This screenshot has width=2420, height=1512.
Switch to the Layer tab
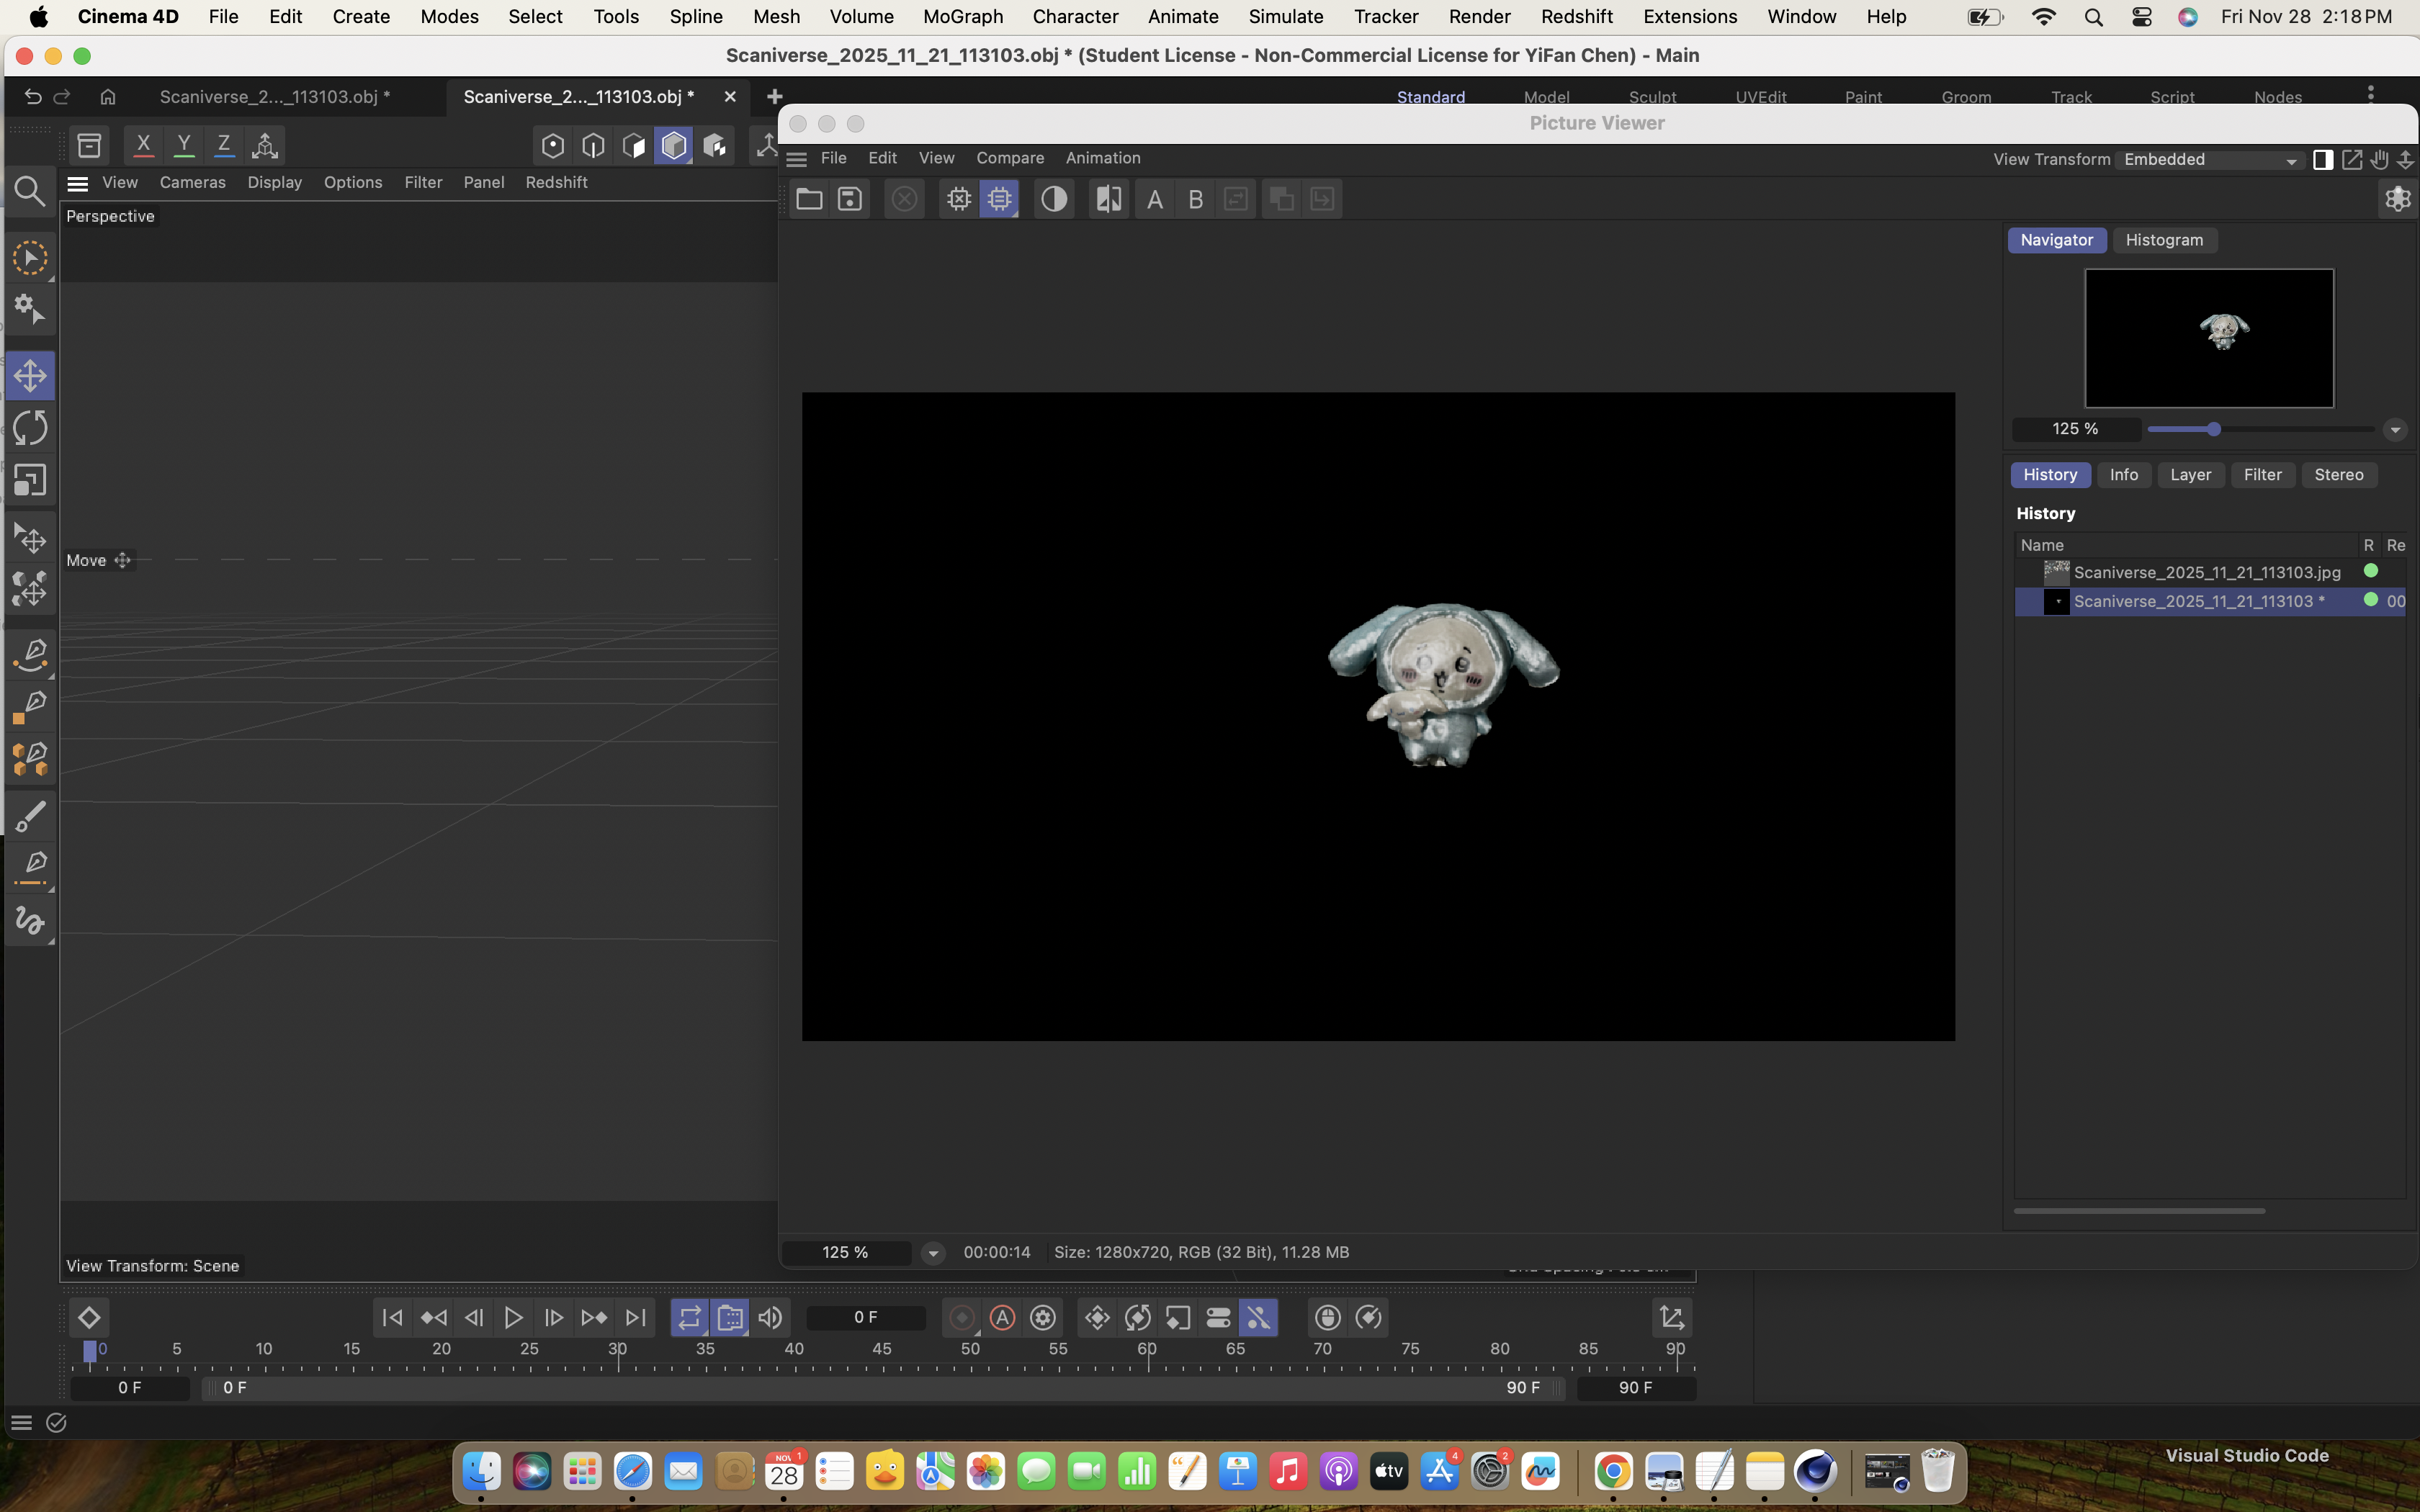[x=2190, y=475]
